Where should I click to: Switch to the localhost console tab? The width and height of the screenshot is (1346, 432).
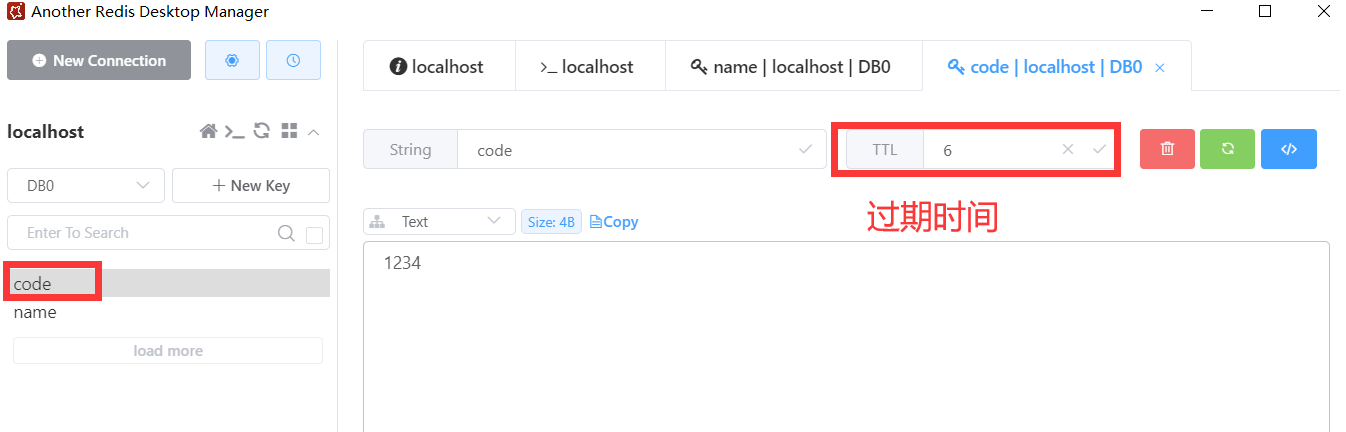(x=590, y=67)
